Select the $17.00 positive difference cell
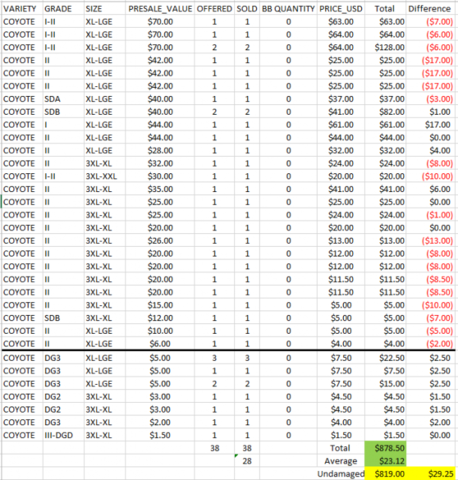Viewport: 458px width, 480px height. click(430, 125)
